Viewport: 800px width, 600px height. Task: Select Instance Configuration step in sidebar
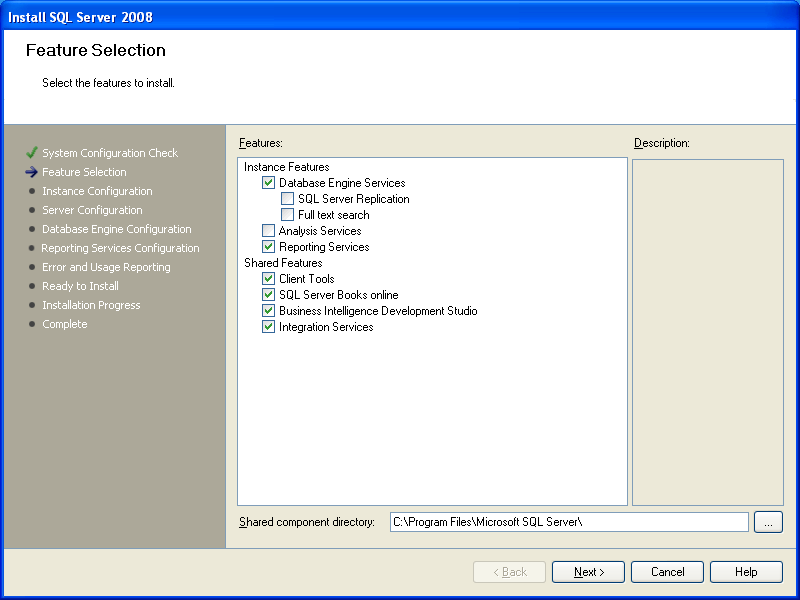tap(97, 191)
